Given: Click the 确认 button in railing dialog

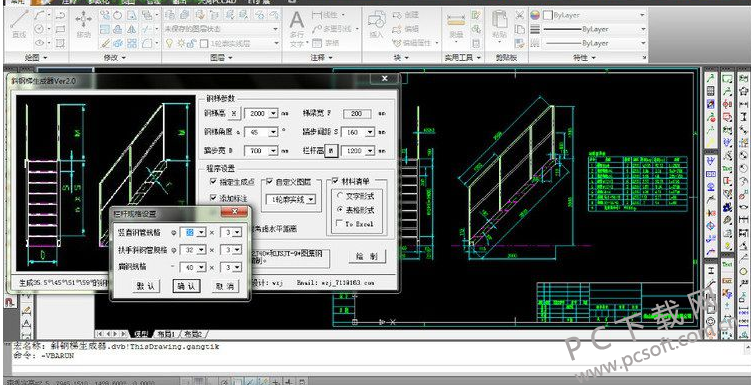Looking at the screenshot, I should 186,286.
